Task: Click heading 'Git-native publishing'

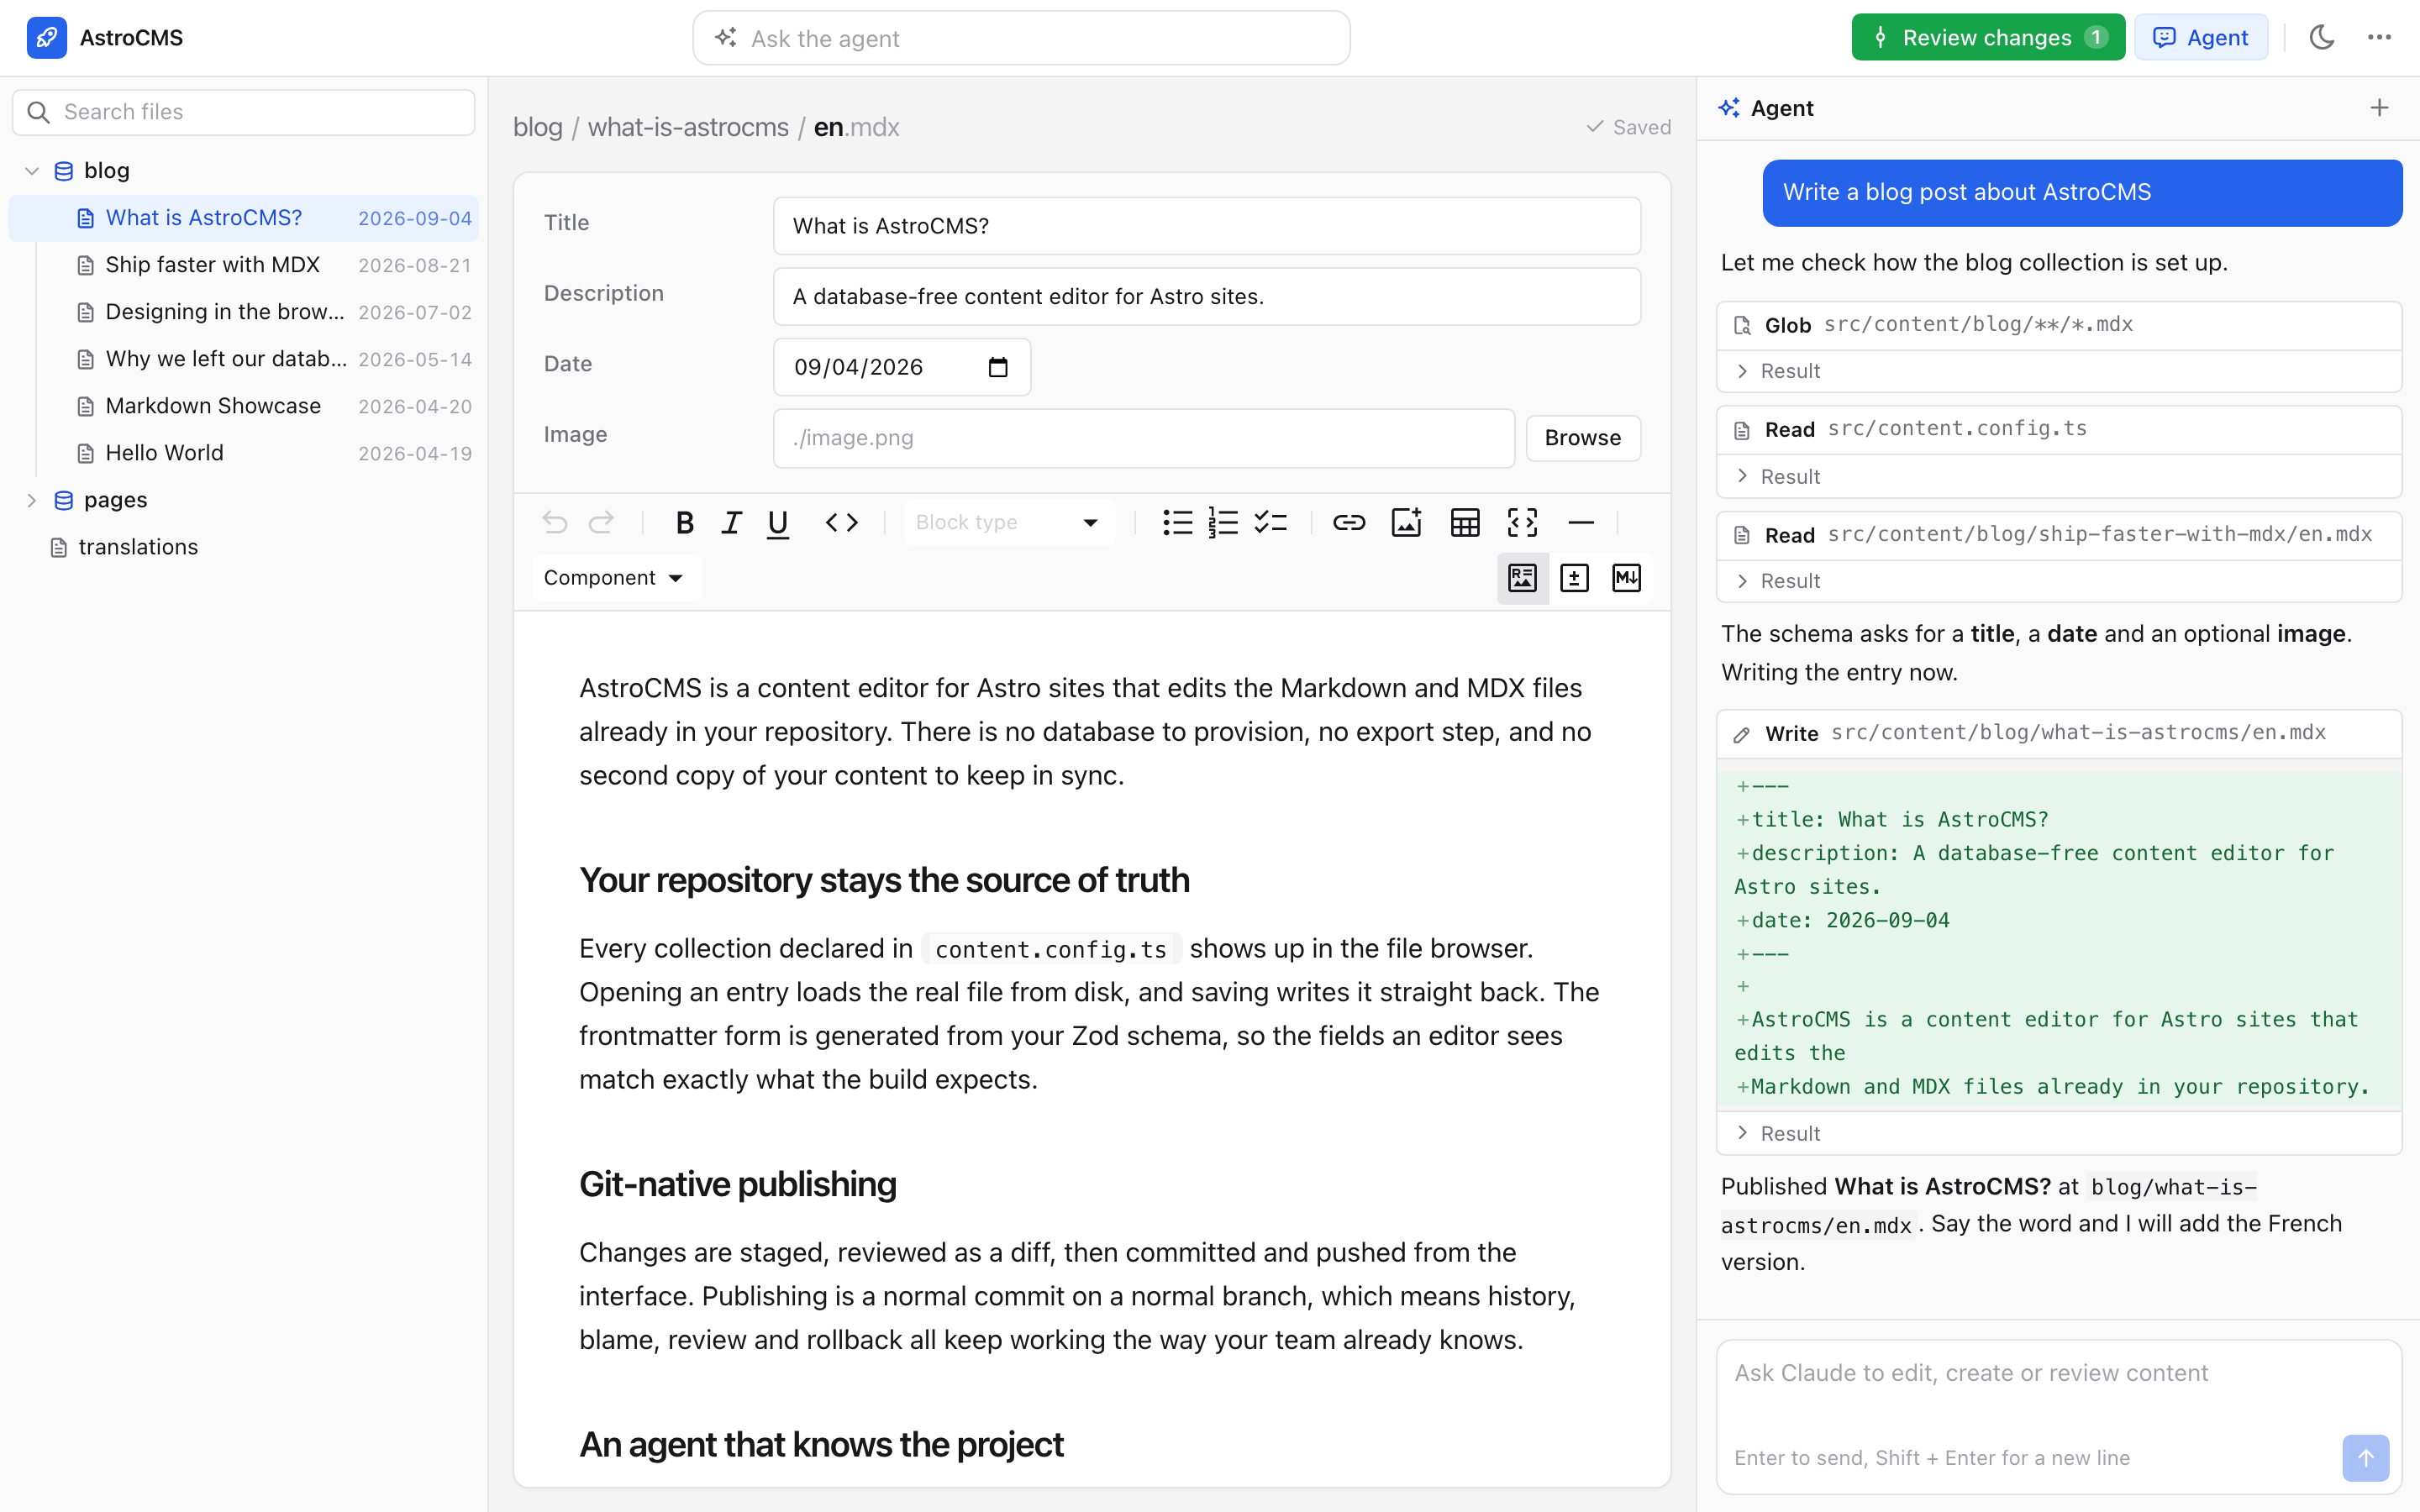Action: [737, 1184]
